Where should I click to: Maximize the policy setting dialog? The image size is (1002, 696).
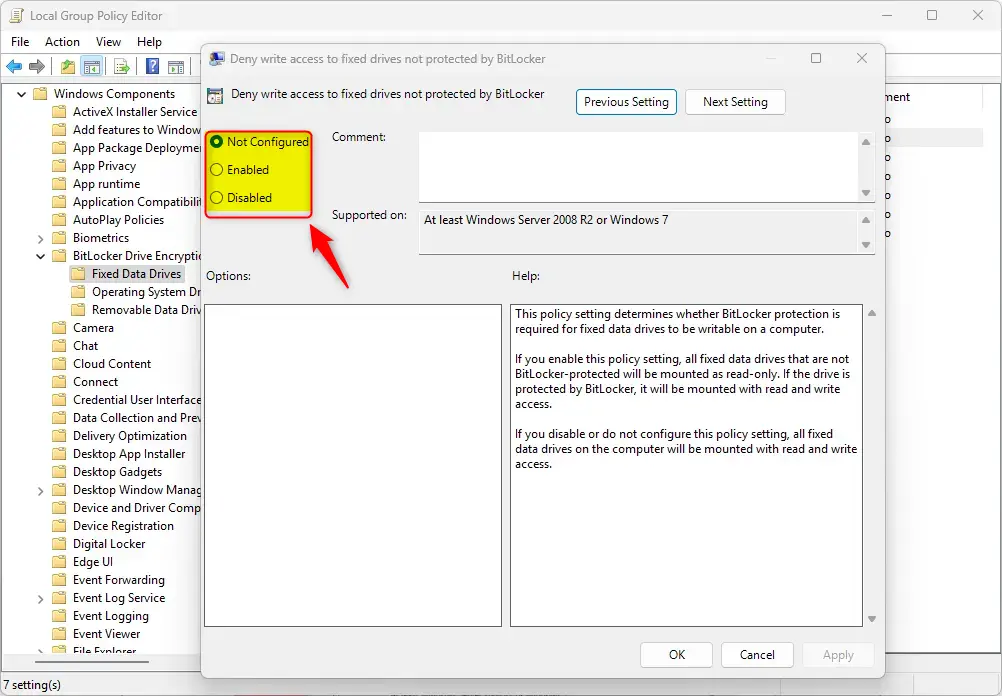click(x=816, y=58)
